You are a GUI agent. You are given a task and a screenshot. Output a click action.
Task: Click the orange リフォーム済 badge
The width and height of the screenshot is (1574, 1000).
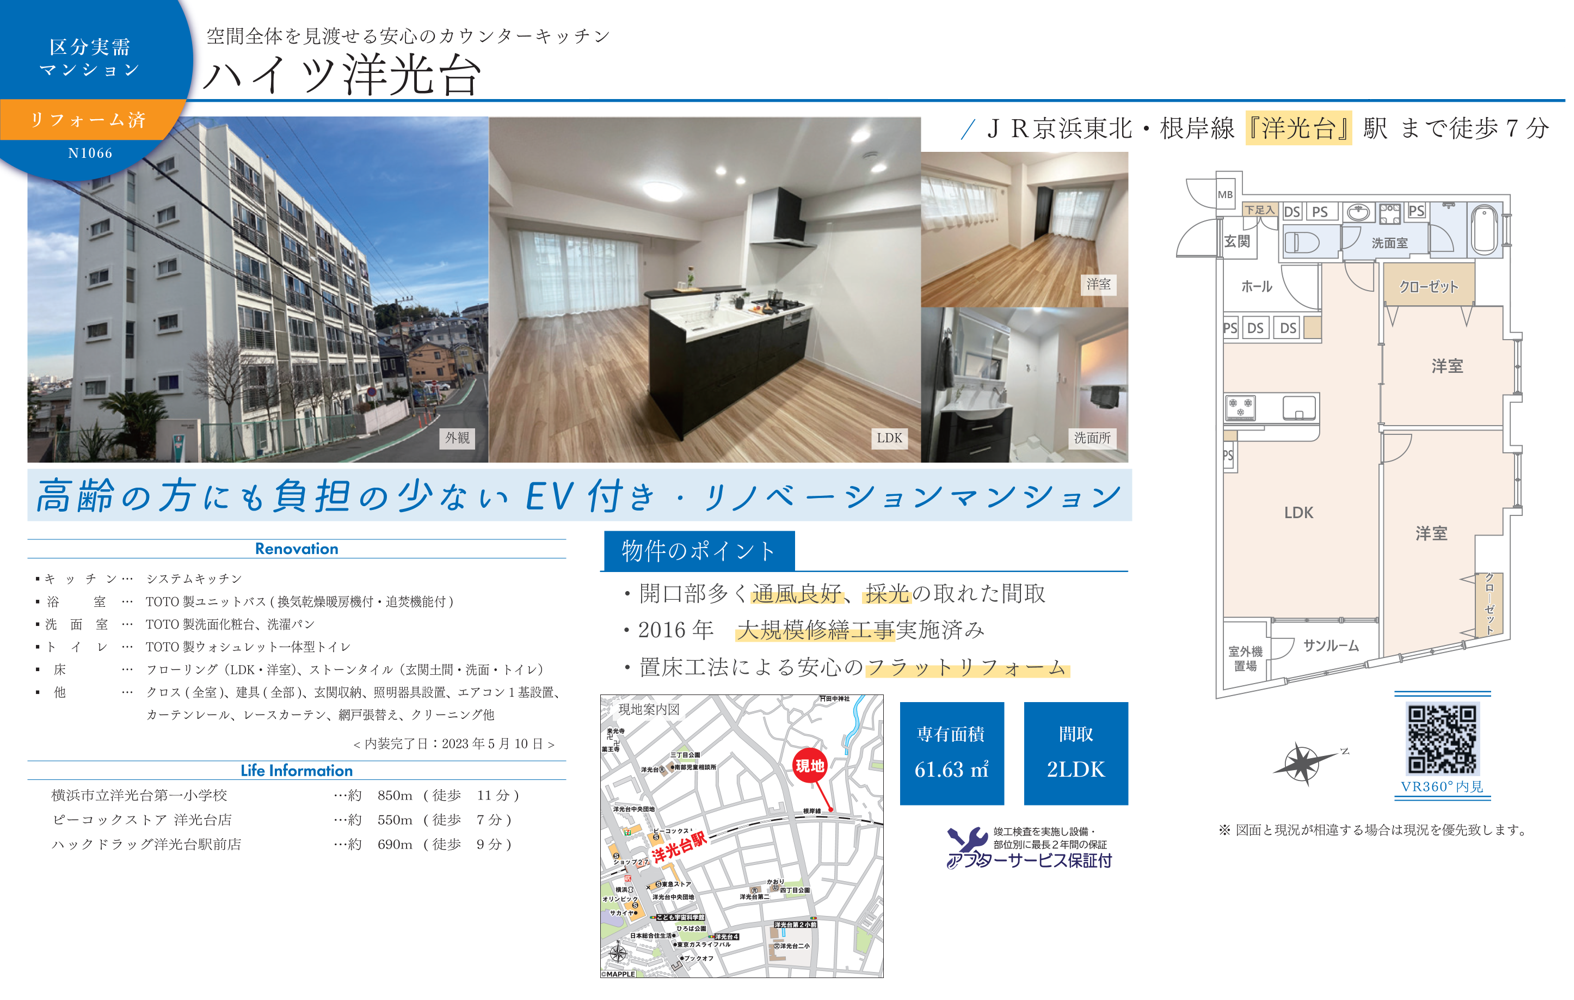pyautogui.click(x=90, y=120)
